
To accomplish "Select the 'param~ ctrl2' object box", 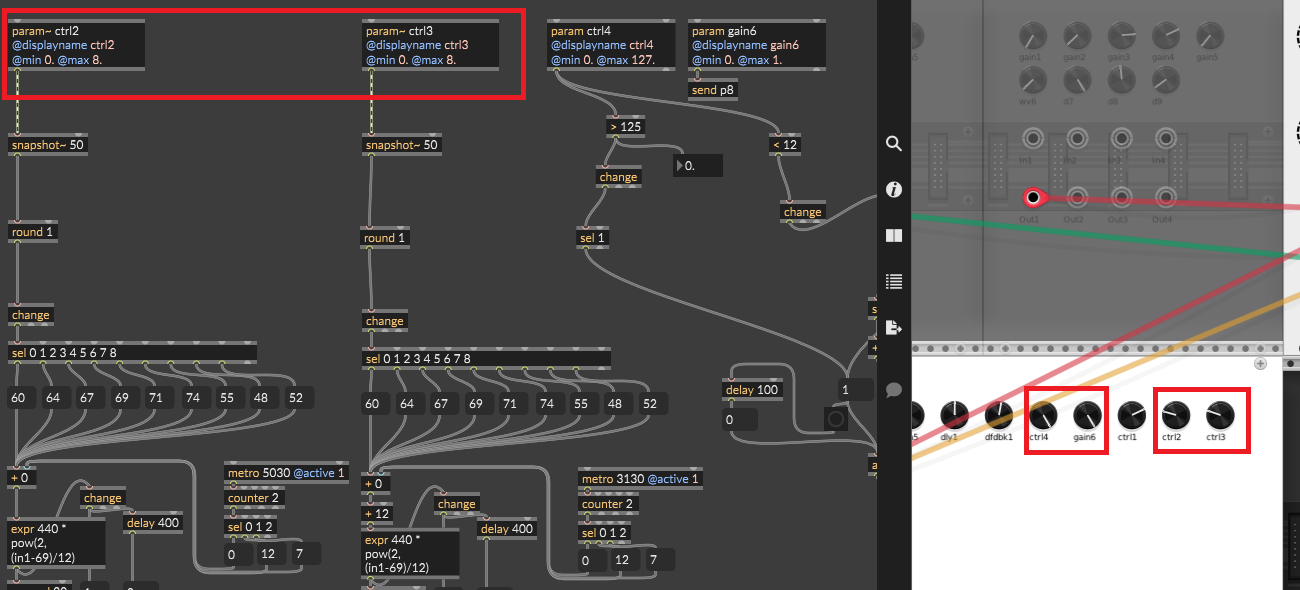I will 75,45.
